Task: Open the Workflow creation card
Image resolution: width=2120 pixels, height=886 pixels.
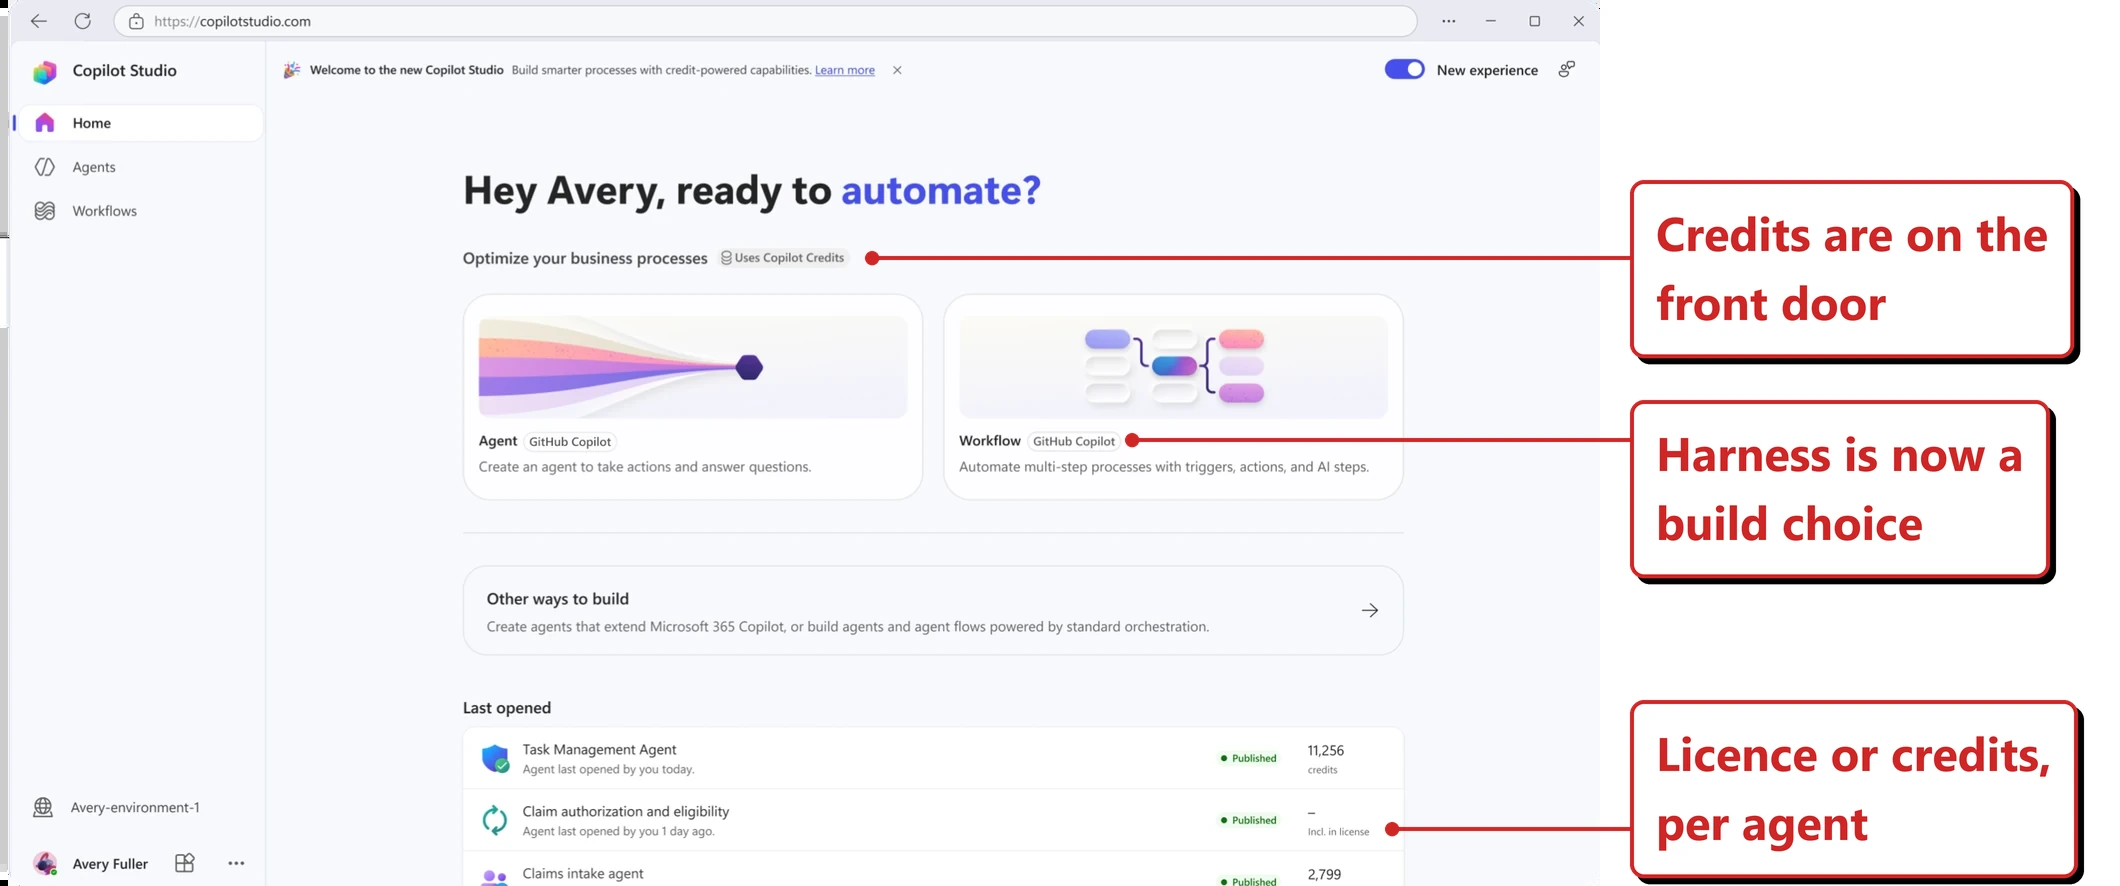Action: (1173, 397)
